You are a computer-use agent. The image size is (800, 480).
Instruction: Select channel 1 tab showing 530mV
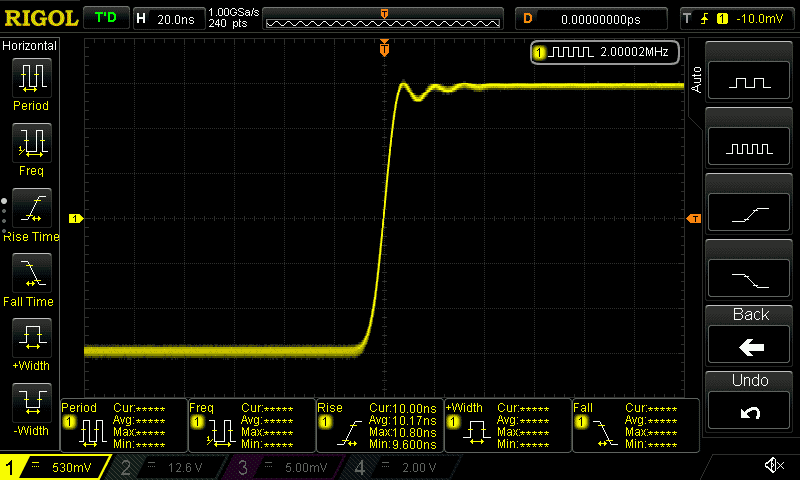pyautogui.click(x=55, y=467)
